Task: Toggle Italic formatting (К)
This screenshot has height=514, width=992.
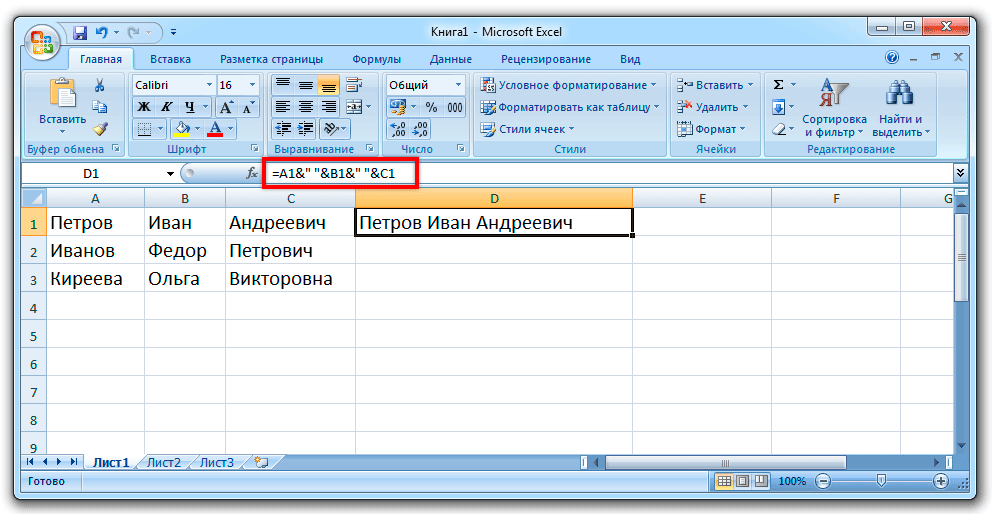Action: coord(166,107)
